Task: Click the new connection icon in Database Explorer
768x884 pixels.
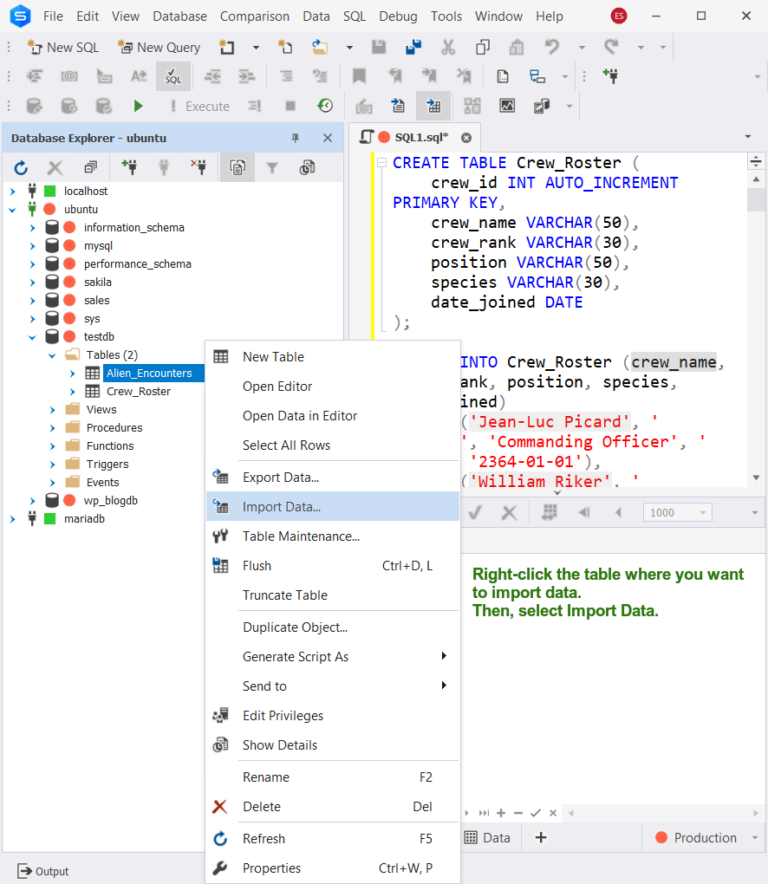Action: point(129,167)
